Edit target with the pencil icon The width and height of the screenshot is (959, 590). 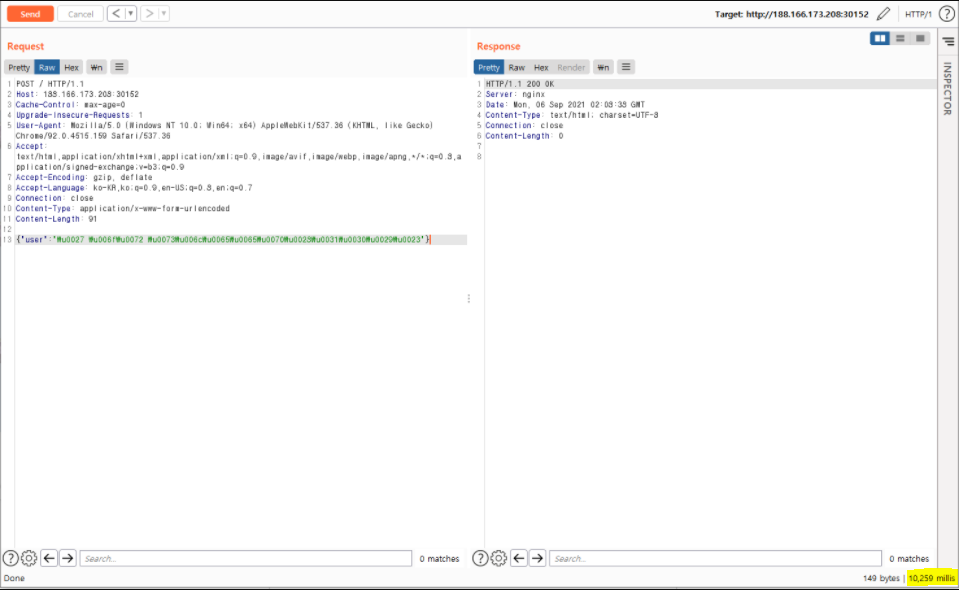coord(883,13)
